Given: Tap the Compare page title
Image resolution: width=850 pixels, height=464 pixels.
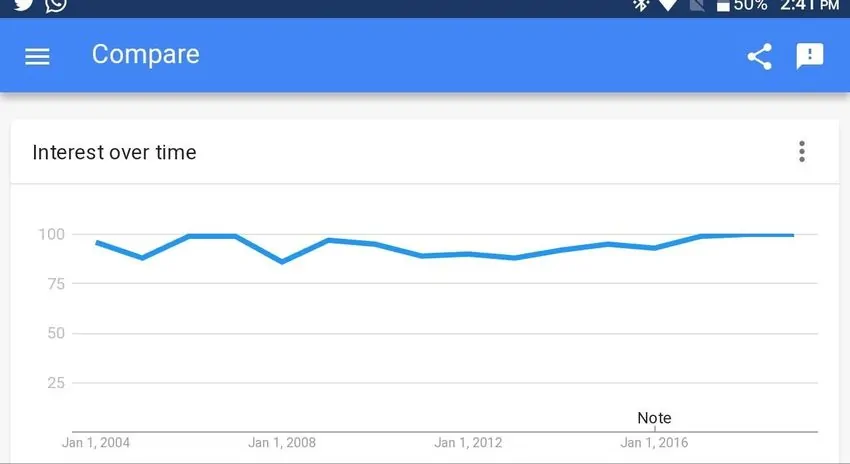Looking at the screenshot, I should pyautogui.click(x=146, y=55).
